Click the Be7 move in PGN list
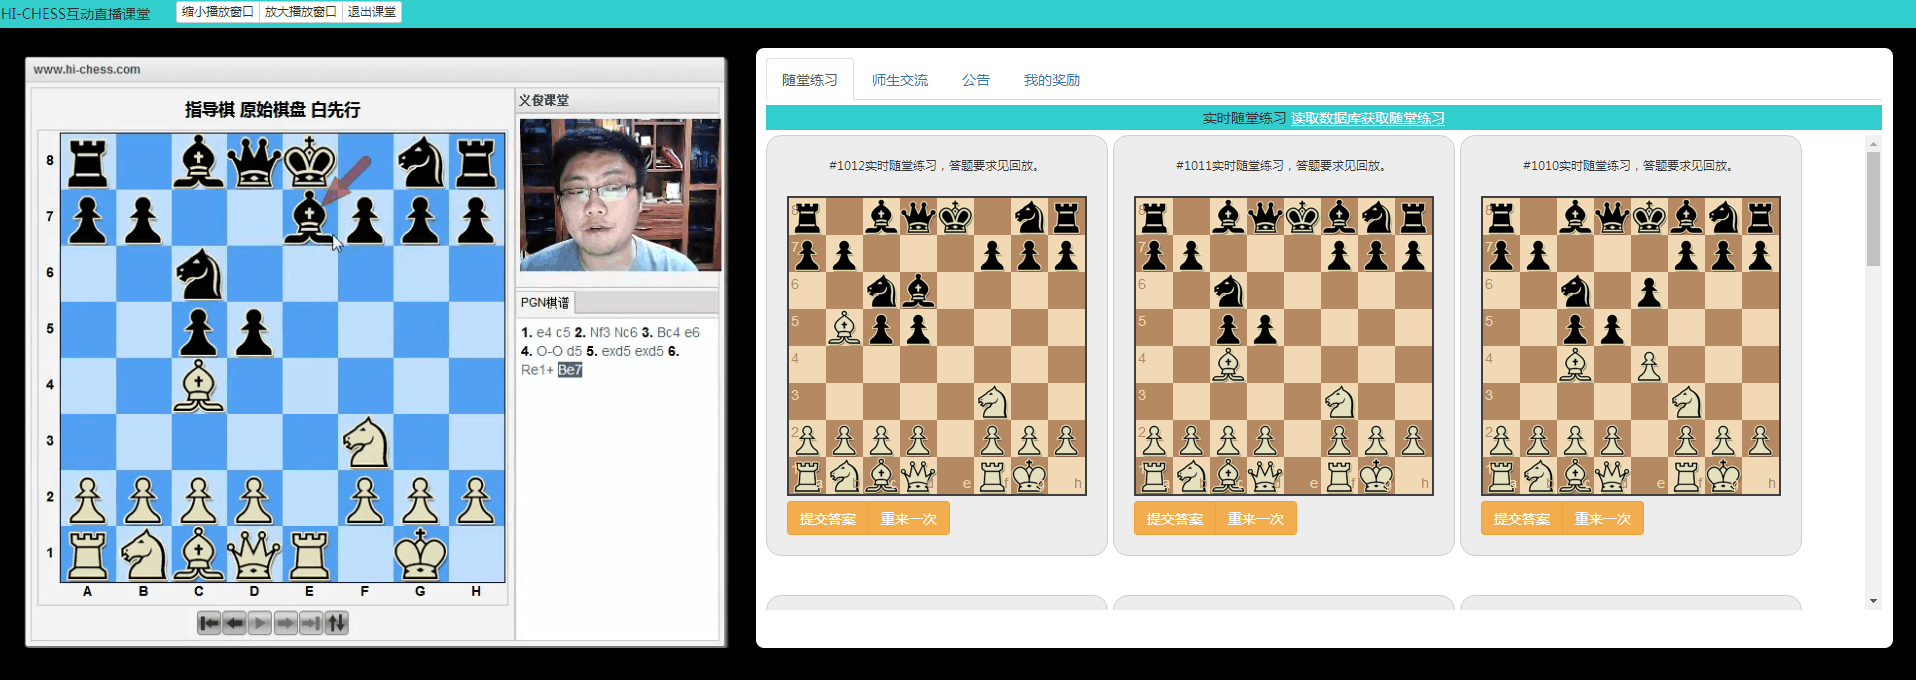The width and height of the screenshot is (1916, 680). tap(570, 370)
